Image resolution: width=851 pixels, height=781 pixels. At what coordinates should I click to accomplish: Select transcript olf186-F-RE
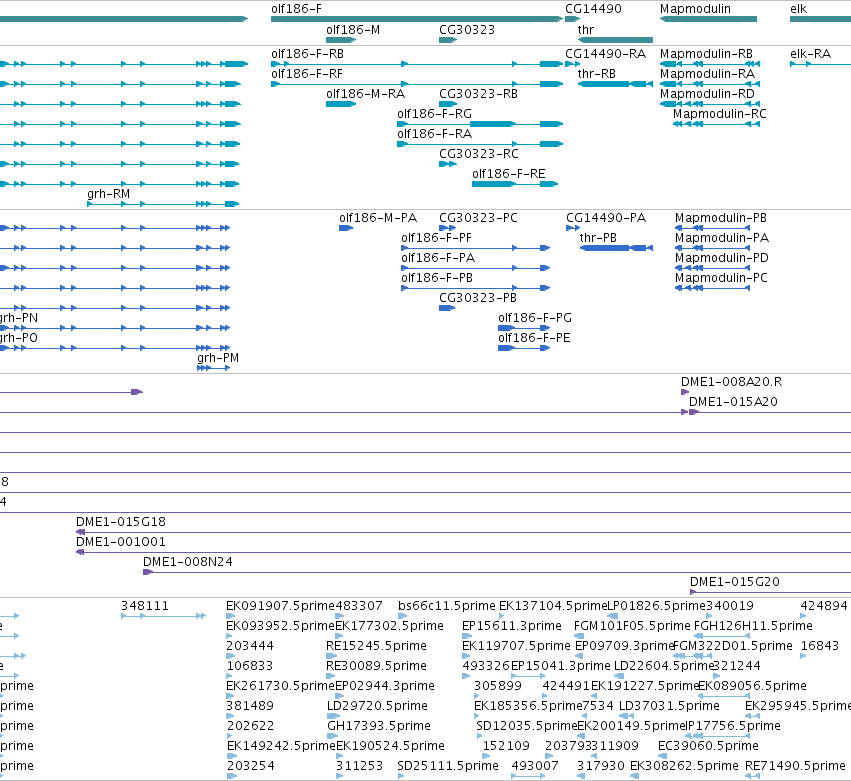pyautogui.click(x=515, y=184)
